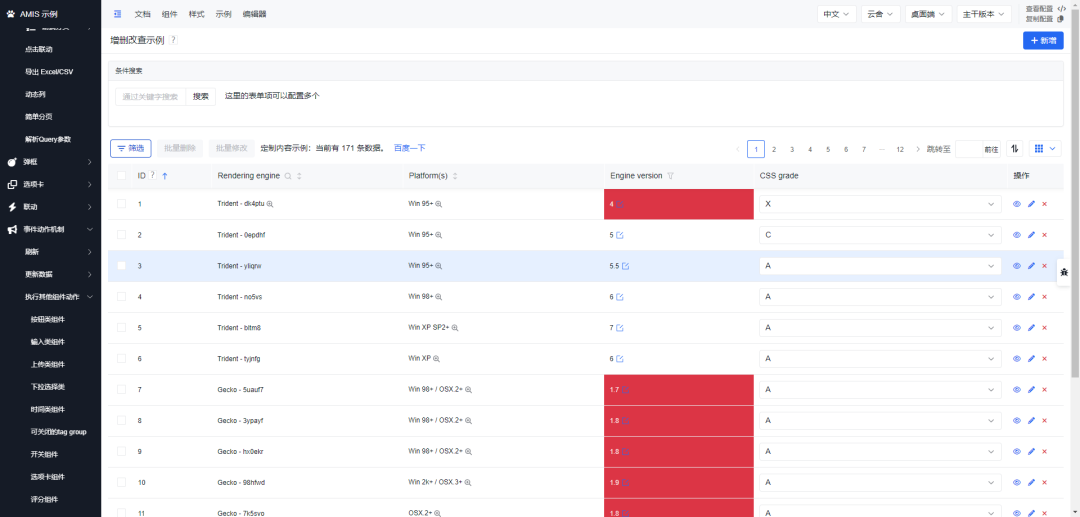Click the search icon beside Rendering engine header

tap(288, 176)
